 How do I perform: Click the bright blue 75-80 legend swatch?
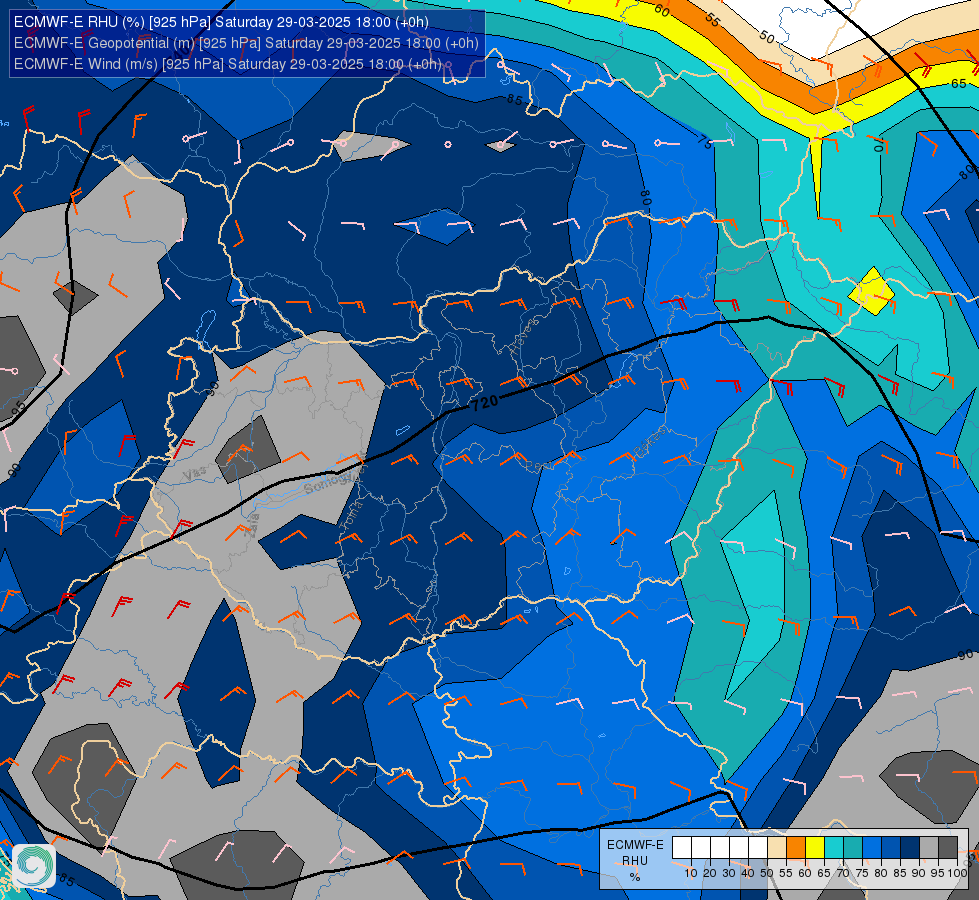(x=872, y=848)
